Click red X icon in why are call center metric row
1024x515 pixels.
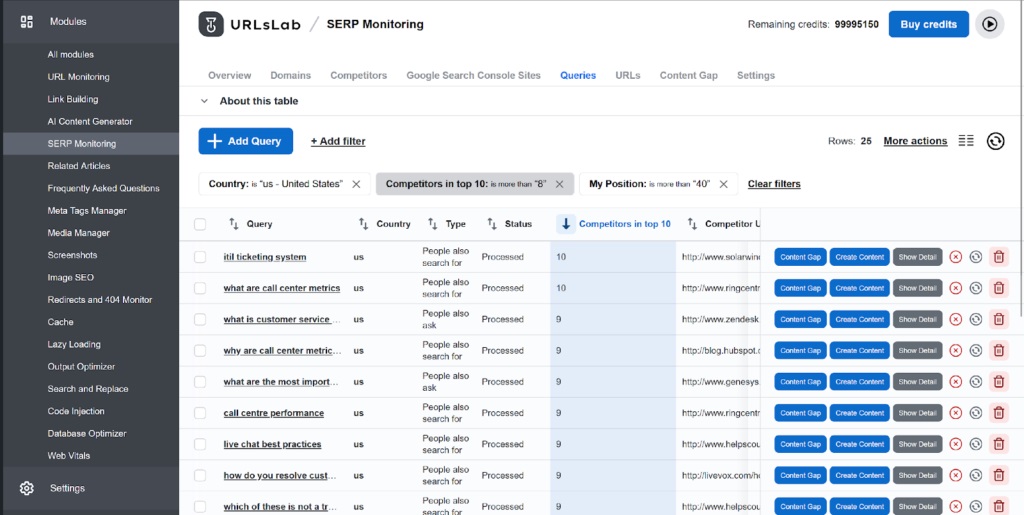pyautogui.click(x=955, y=351)
